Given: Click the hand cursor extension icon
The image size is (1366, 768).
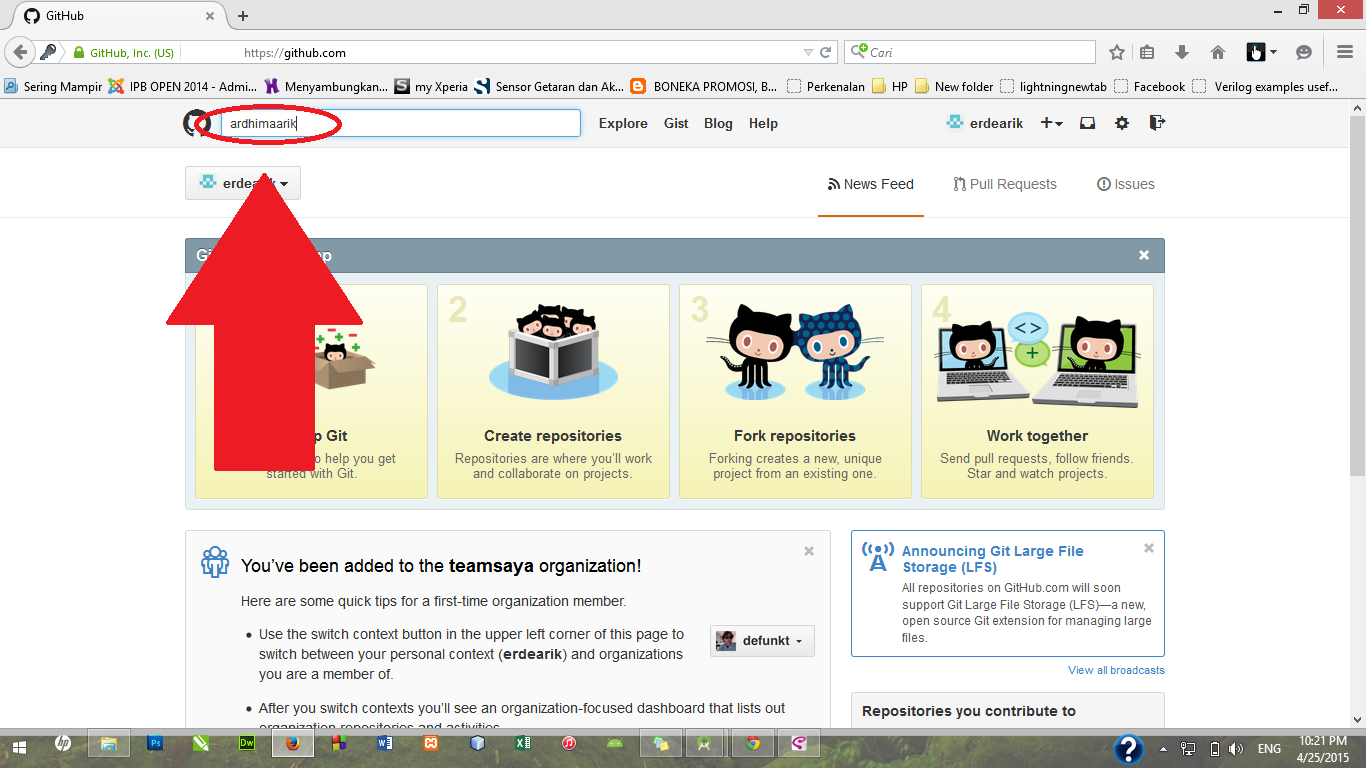Looking at the screenshot, I should pyautogui.click(x=1256, y=52).
